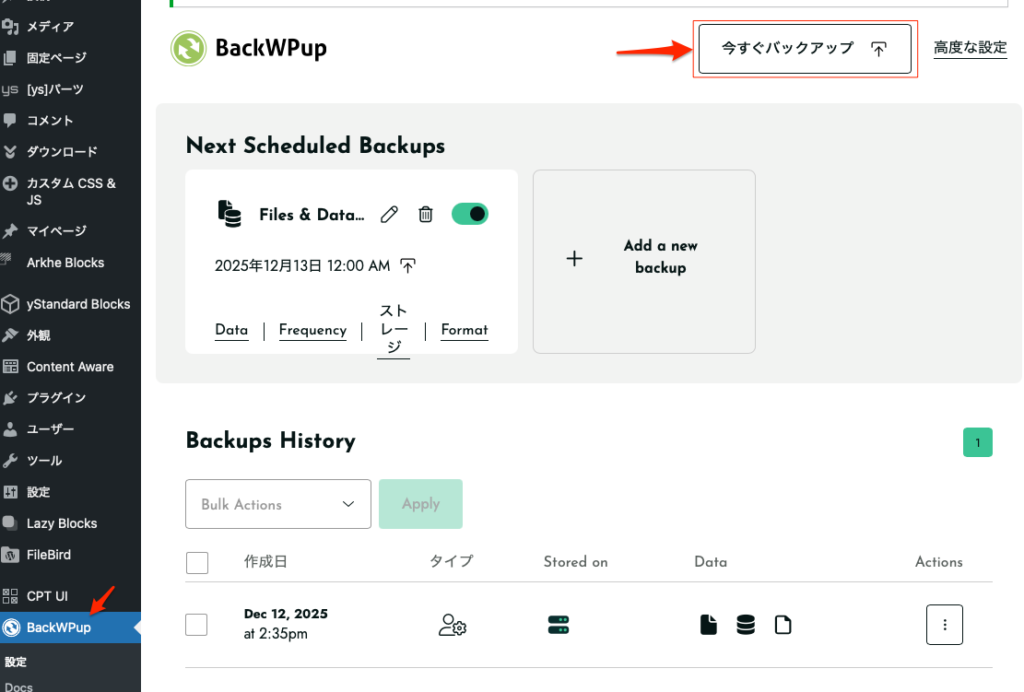The height and width of the screenshot is (692, 1024).
Task: Click the user-settings type icon in history row
Action: tap(453, 625)
